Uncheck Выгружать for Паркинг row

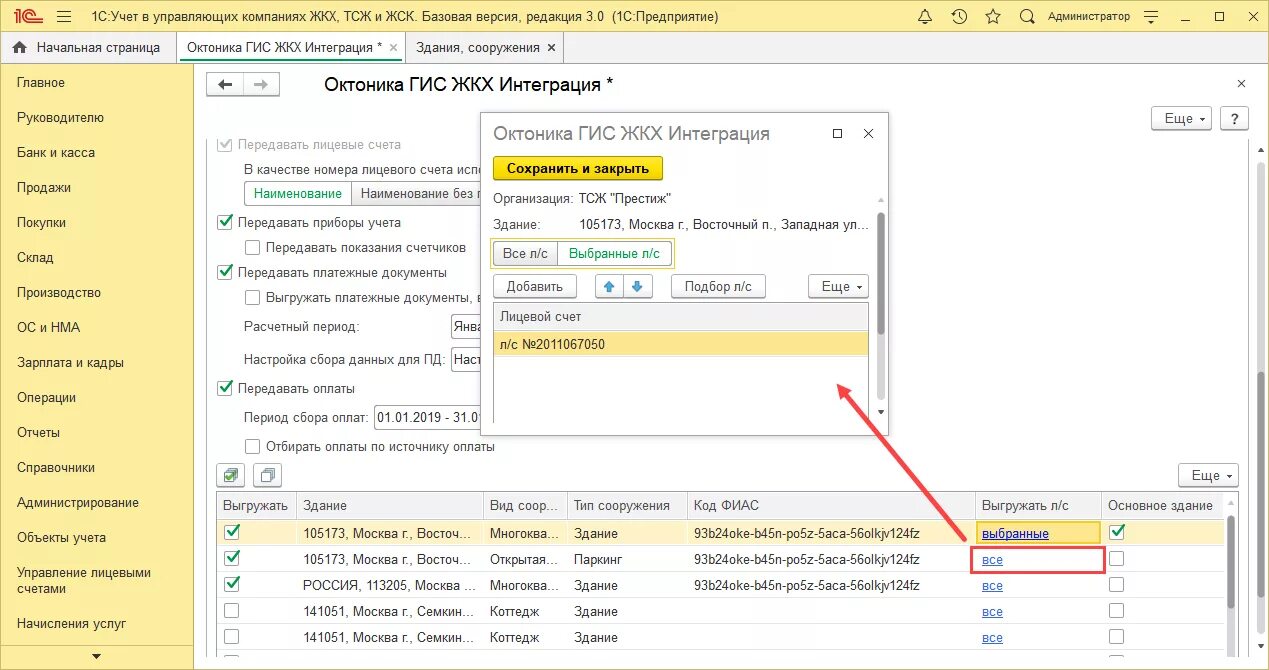tap(232, 558)
